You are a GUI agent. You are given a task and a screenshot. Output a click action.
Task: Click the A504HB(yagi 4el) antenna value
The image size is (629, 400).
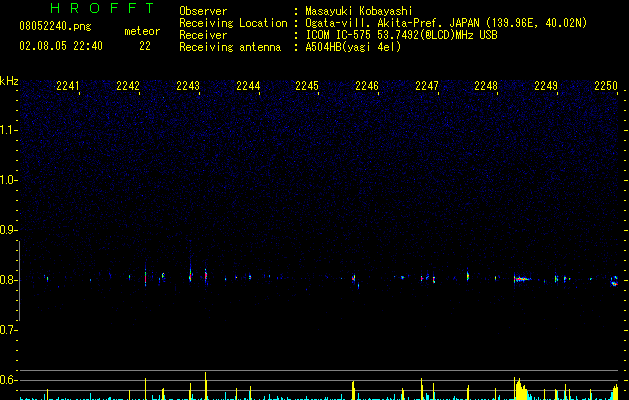pos(353,47)
